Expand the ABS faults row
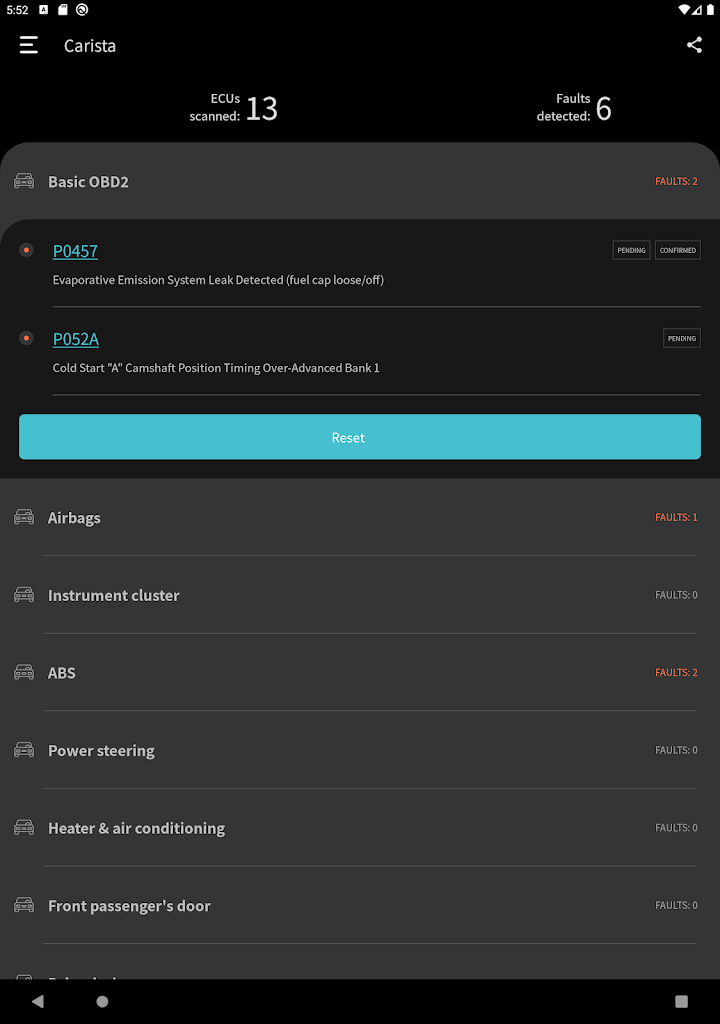The height and width of the screenshot is (1024, 720). 360,672
